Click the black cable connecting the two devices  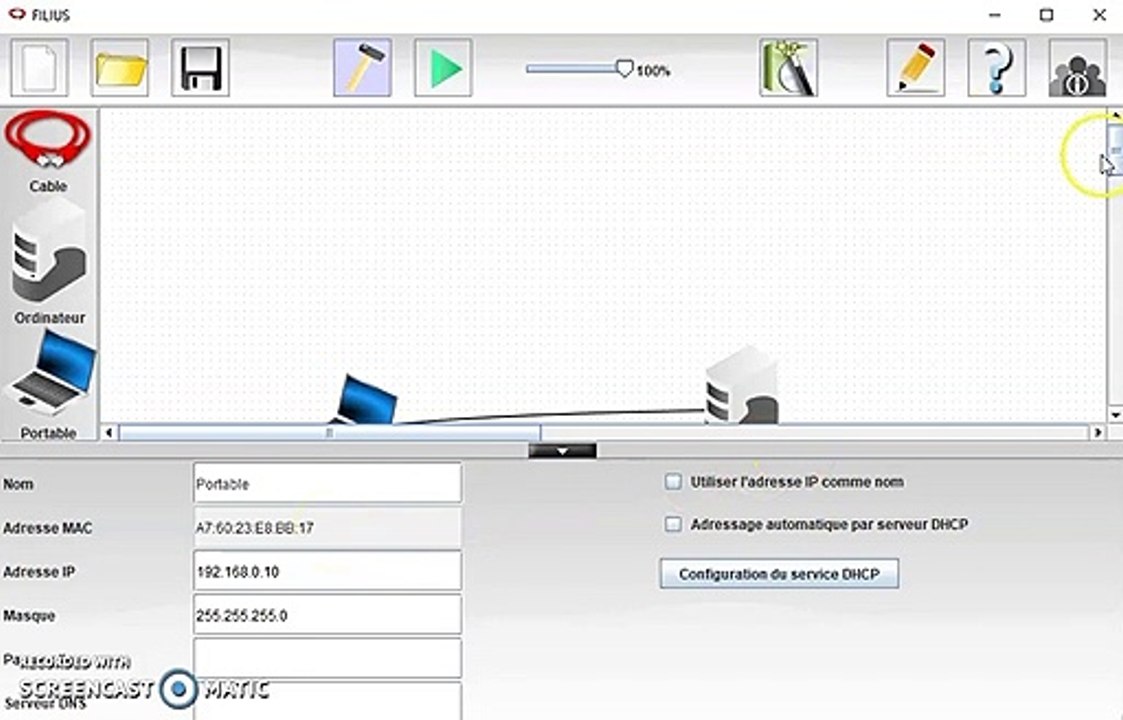[x=551, y=415]
